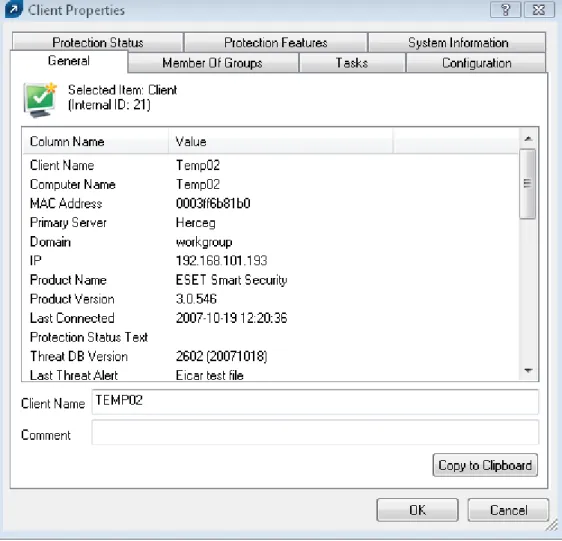Click the Client Name input field
This screenshot has height=541, width=562.
pyautogui.click(x=315, y=402)
